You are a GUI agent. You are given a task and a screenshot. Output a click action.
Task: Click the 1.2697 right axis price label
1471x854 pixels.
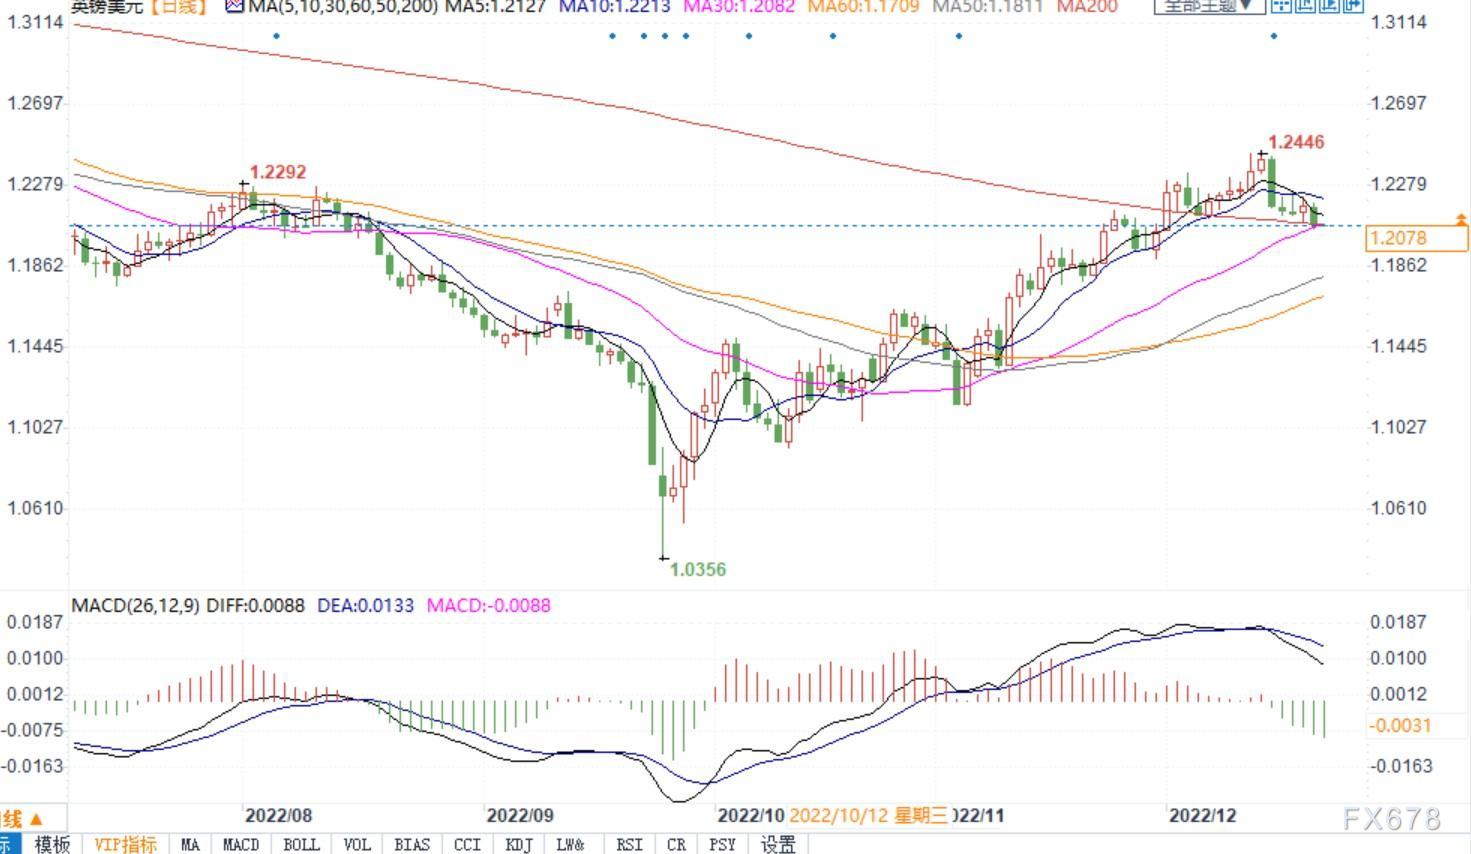pyautogui.click(x=1398, y=103)
